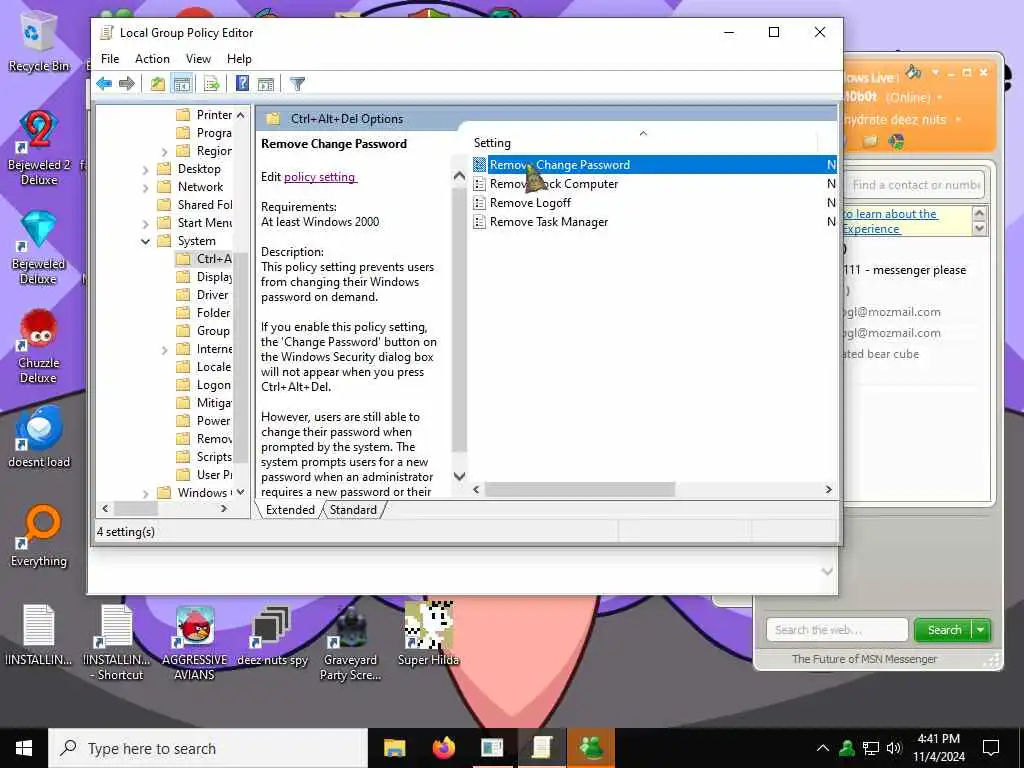Image resolution: width=1024 pixels, height=768 pixels.
Task: Click the Remove Lock Computer policy icon
Action: pos(479,184)
